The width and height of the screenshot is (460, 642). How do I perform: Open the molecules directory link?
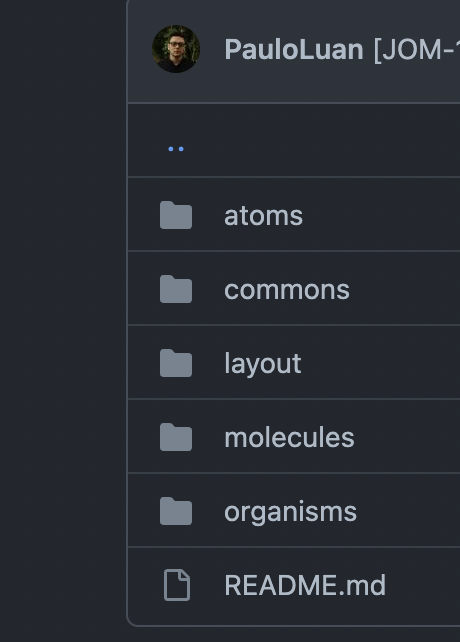tap(289, 437)
